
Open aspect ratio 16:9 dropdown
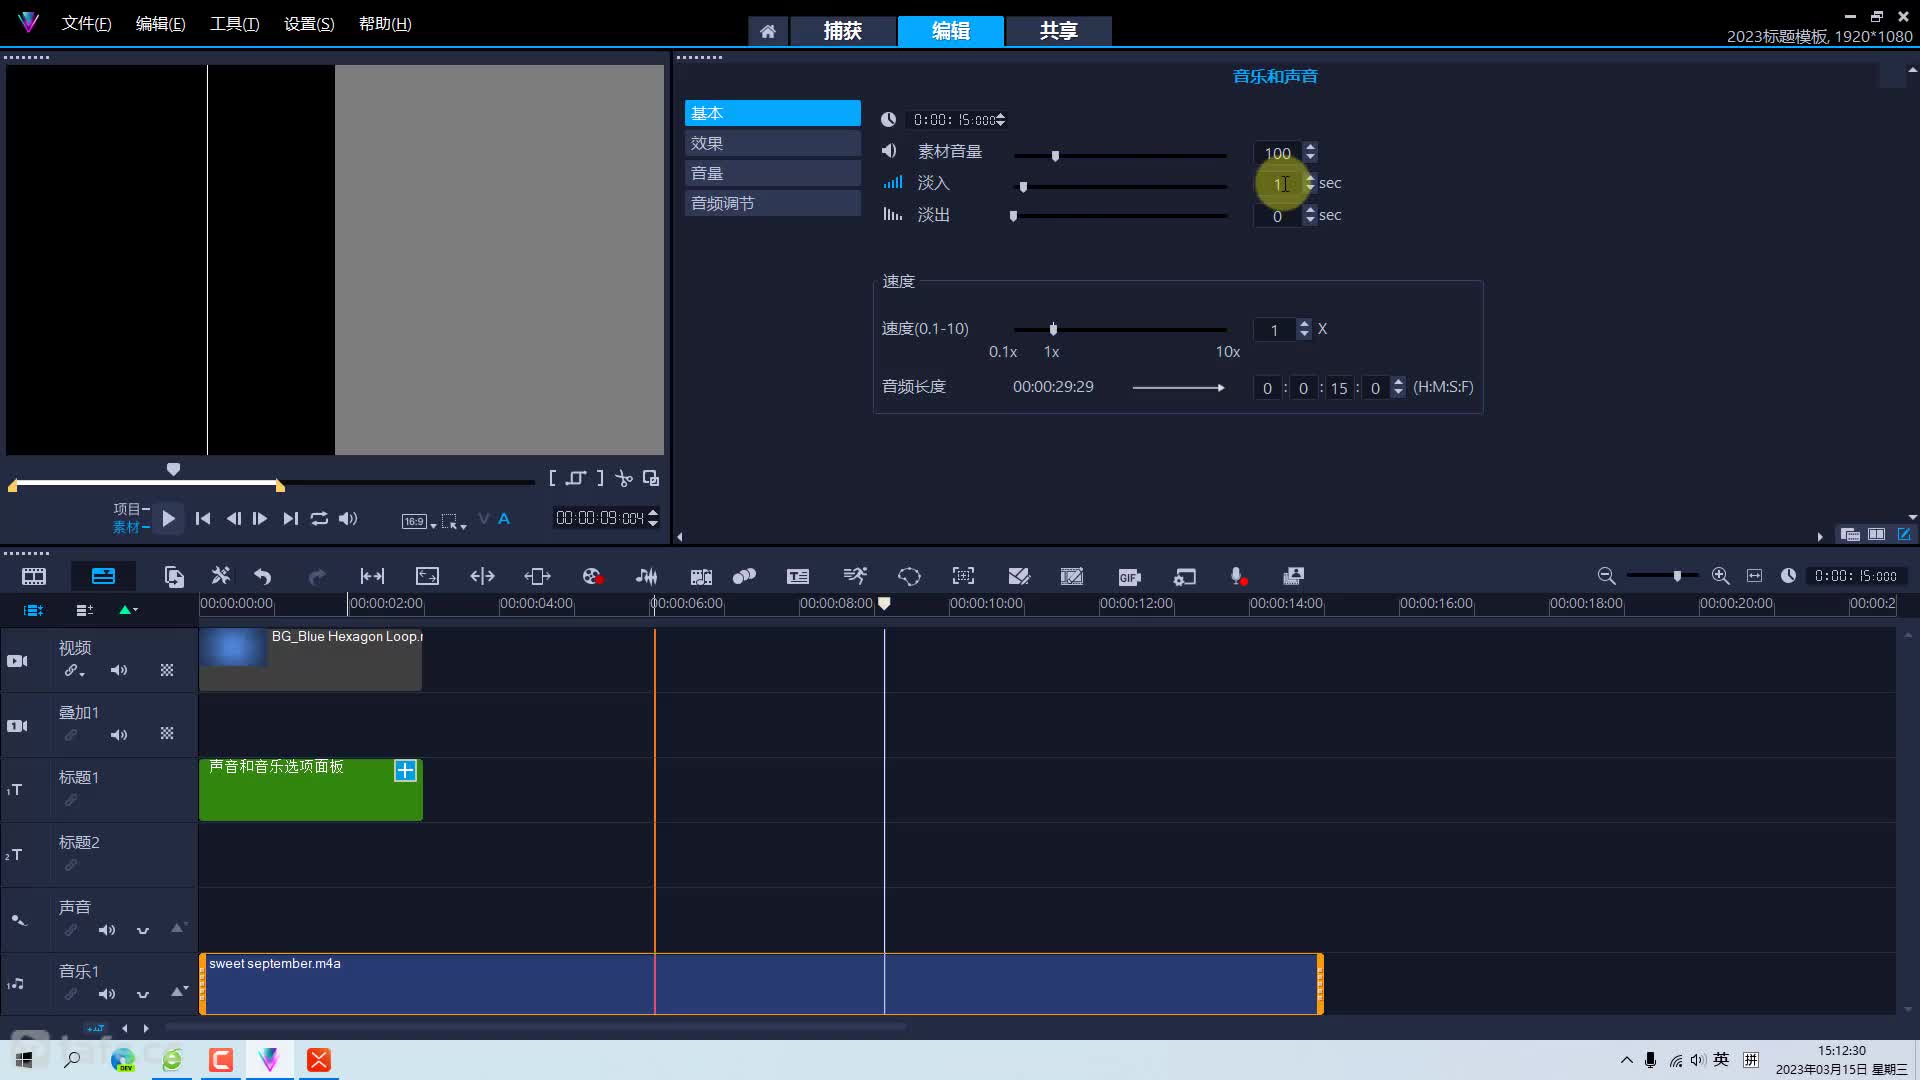[x=419, y=521]
